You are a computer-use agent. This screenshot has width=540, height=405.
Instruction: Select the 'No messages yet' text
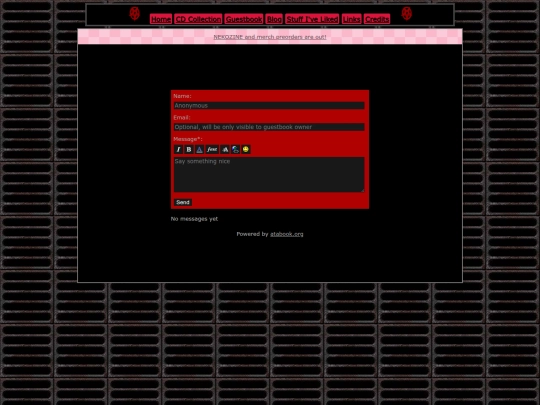pos(194,219)
